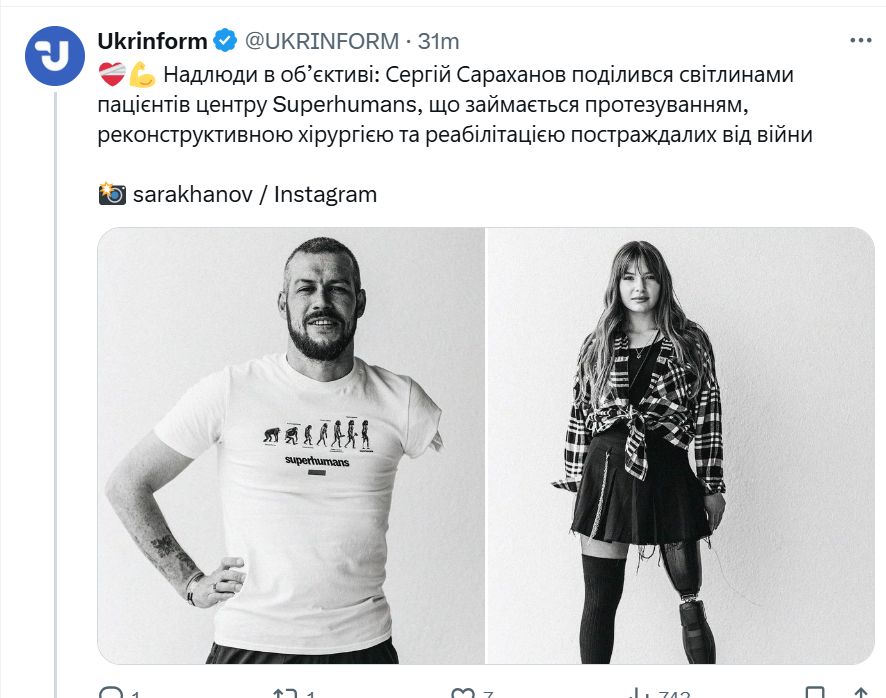
Task: Open the tweet's more options menu
Action: (861, 41)
